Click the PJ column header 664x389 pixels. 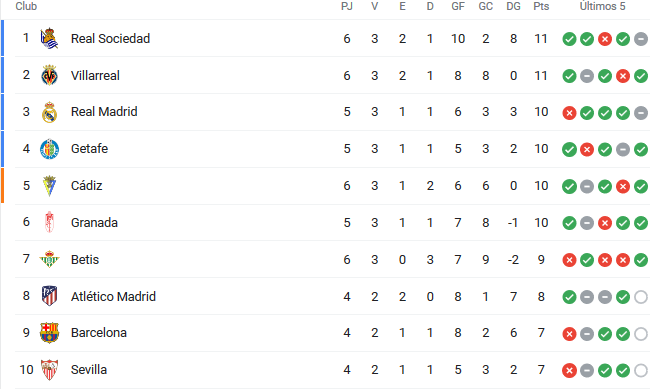coord(347,6)
